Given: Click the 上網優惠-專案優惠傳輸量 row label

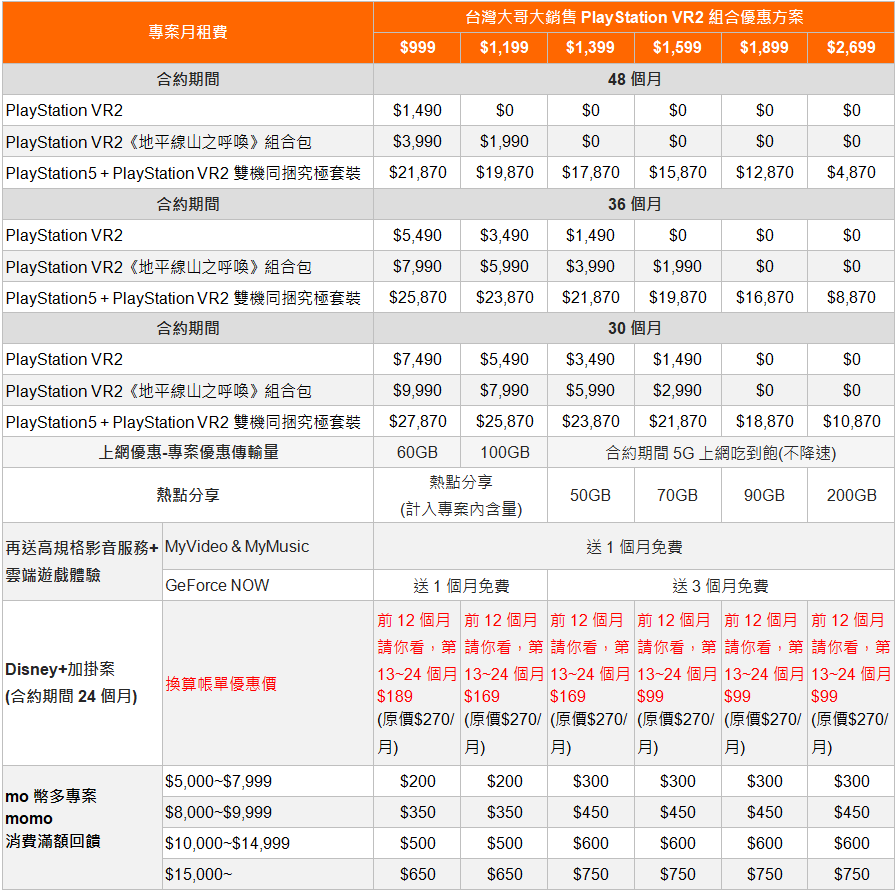Looking at the screenshot, I should pyautogui.click(x=188, y=452).
